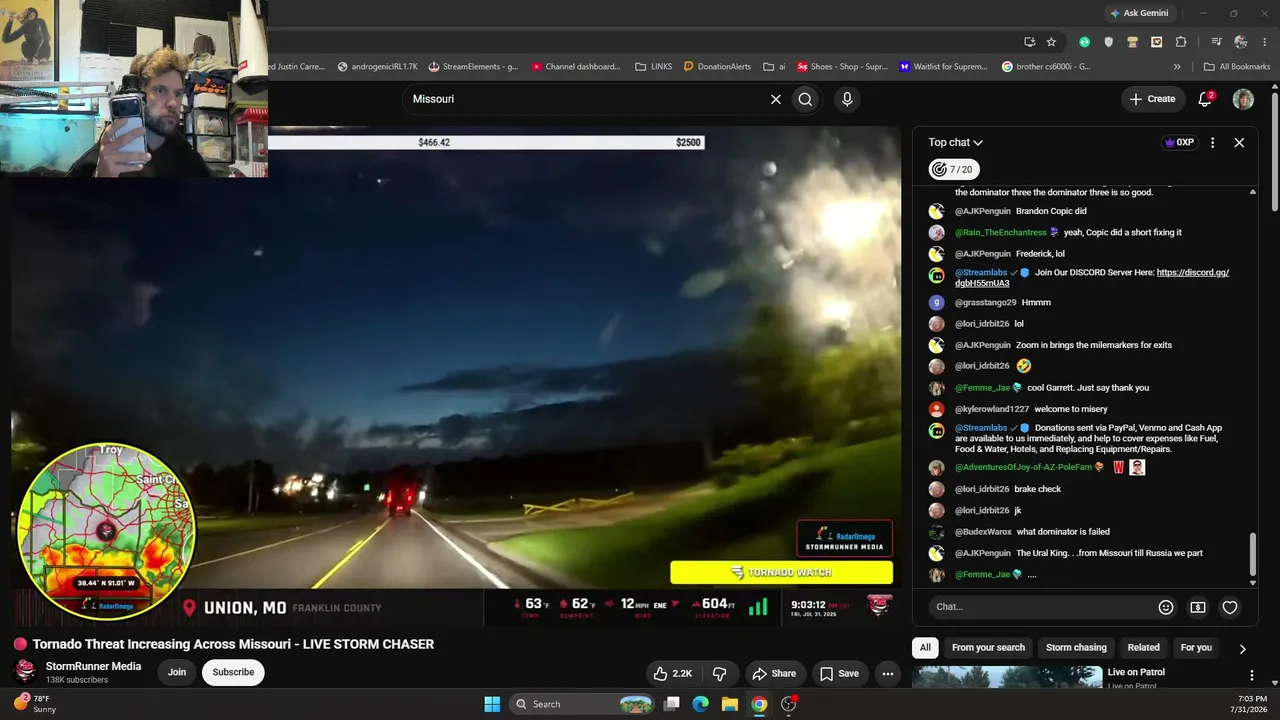This screenshot has height=720, width=1280.
Task: Open the YouTube account avatar menu
Action: coord(1243,99)
